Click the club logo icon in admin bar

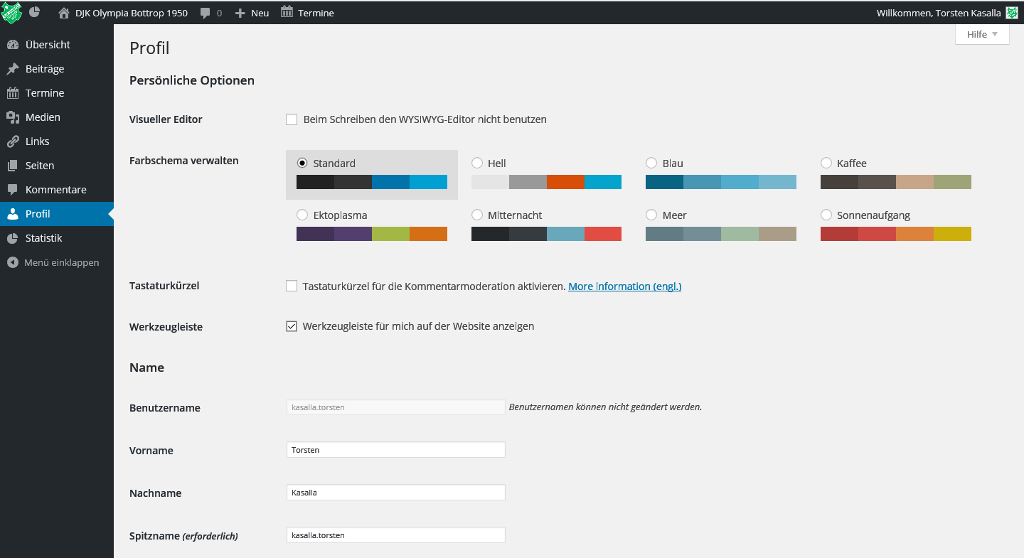pyautogui.click(x=12, y=12)
